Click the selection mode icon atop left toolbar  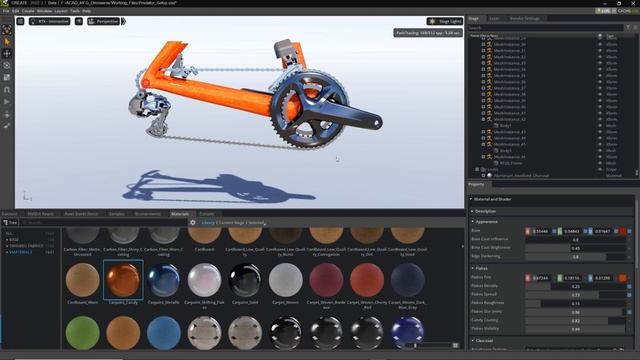click(x=7, y=29)
